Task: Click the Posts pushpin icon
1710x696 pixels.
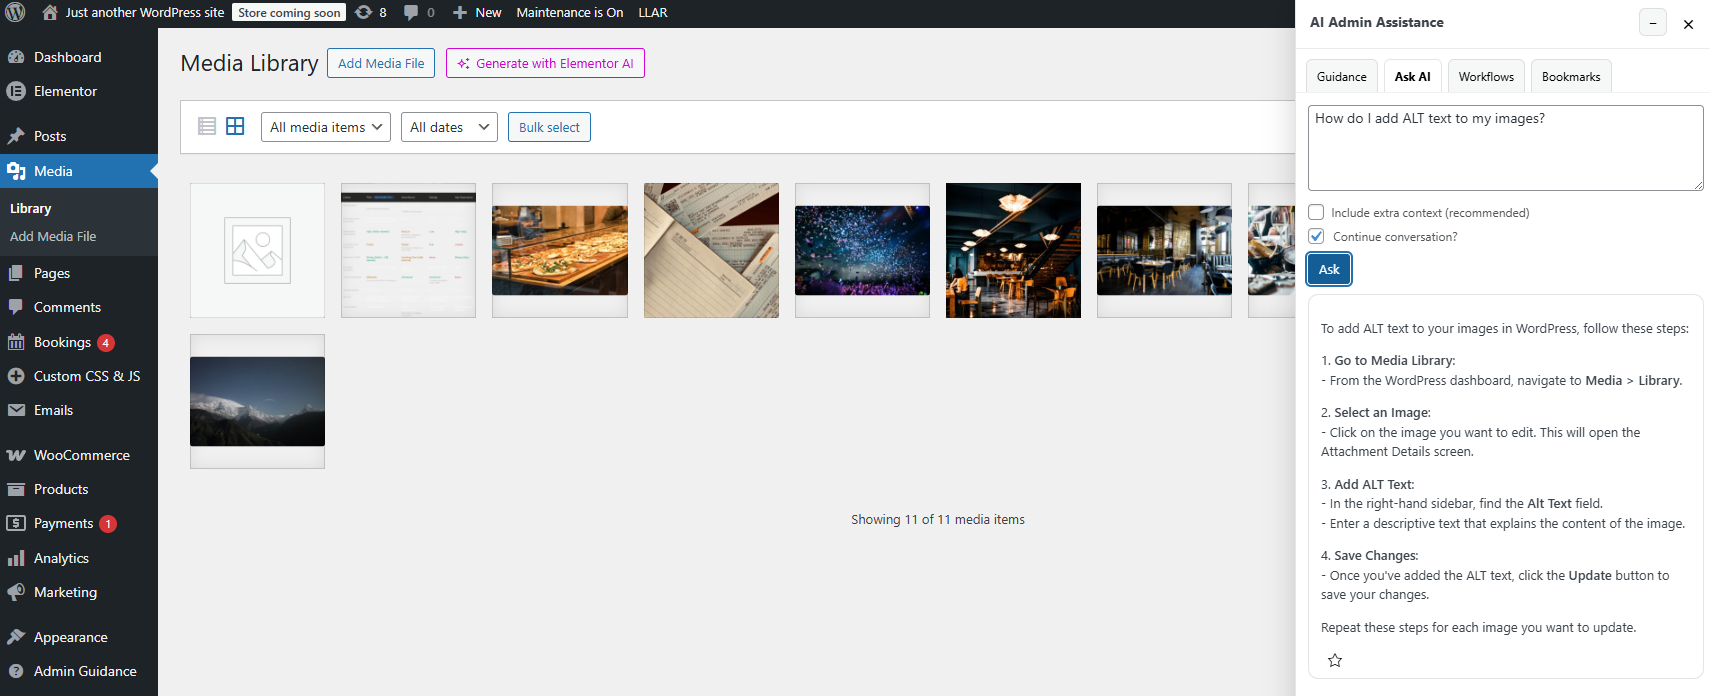Action: [16, 136]
